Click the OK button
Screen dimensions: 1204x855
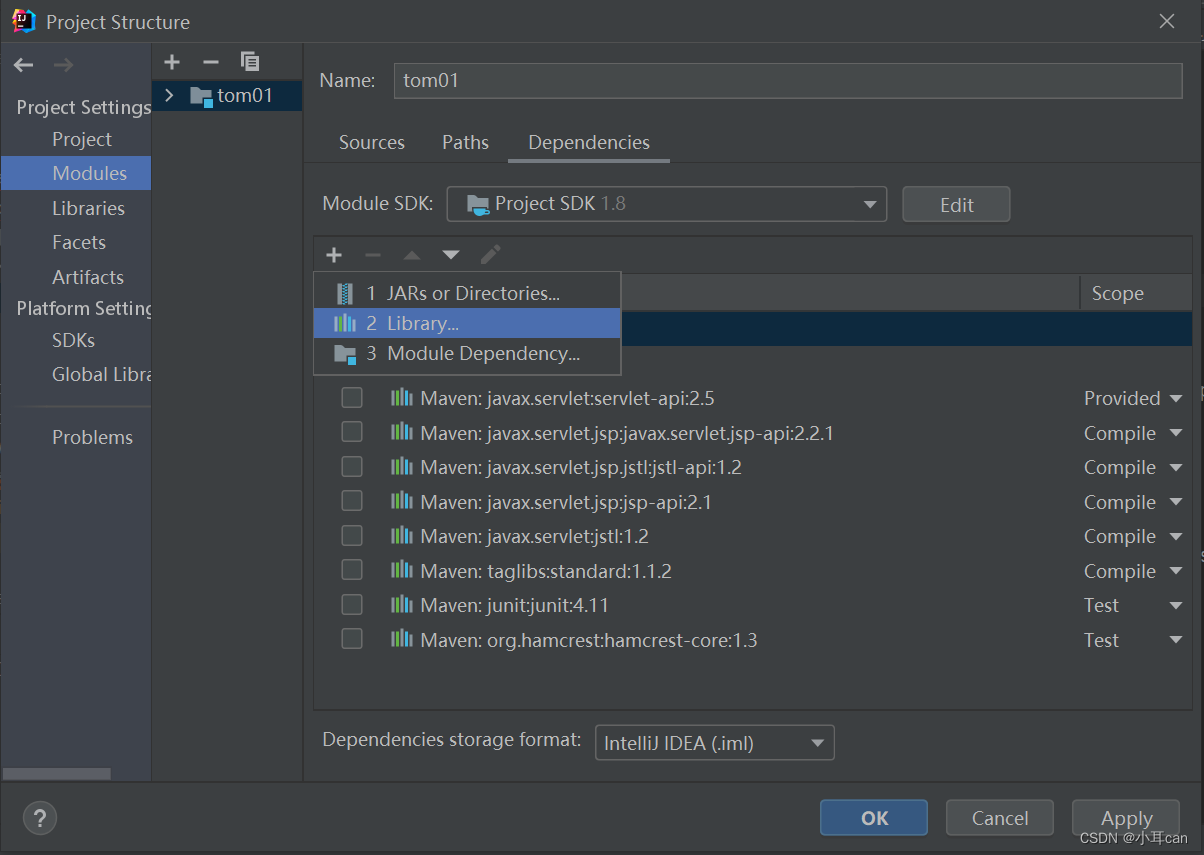[874, 818]
